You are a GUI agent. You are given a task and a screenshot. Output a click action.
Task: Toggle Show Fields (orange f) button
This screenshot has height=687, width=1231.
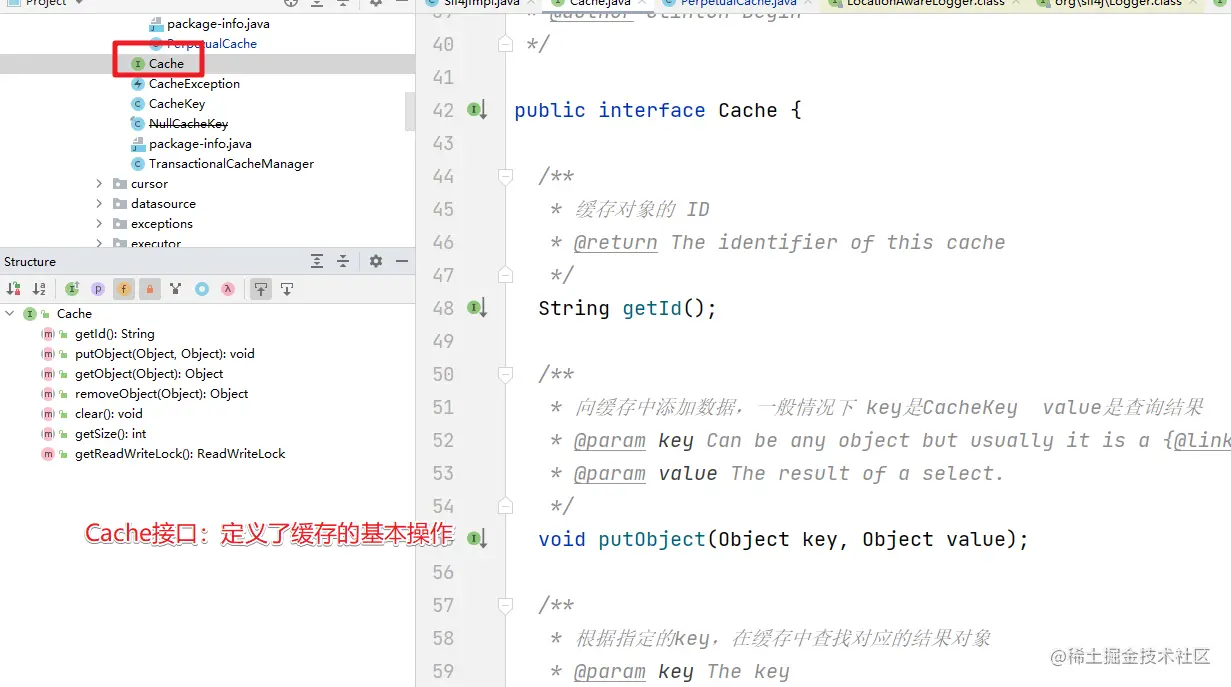[124, 289]
